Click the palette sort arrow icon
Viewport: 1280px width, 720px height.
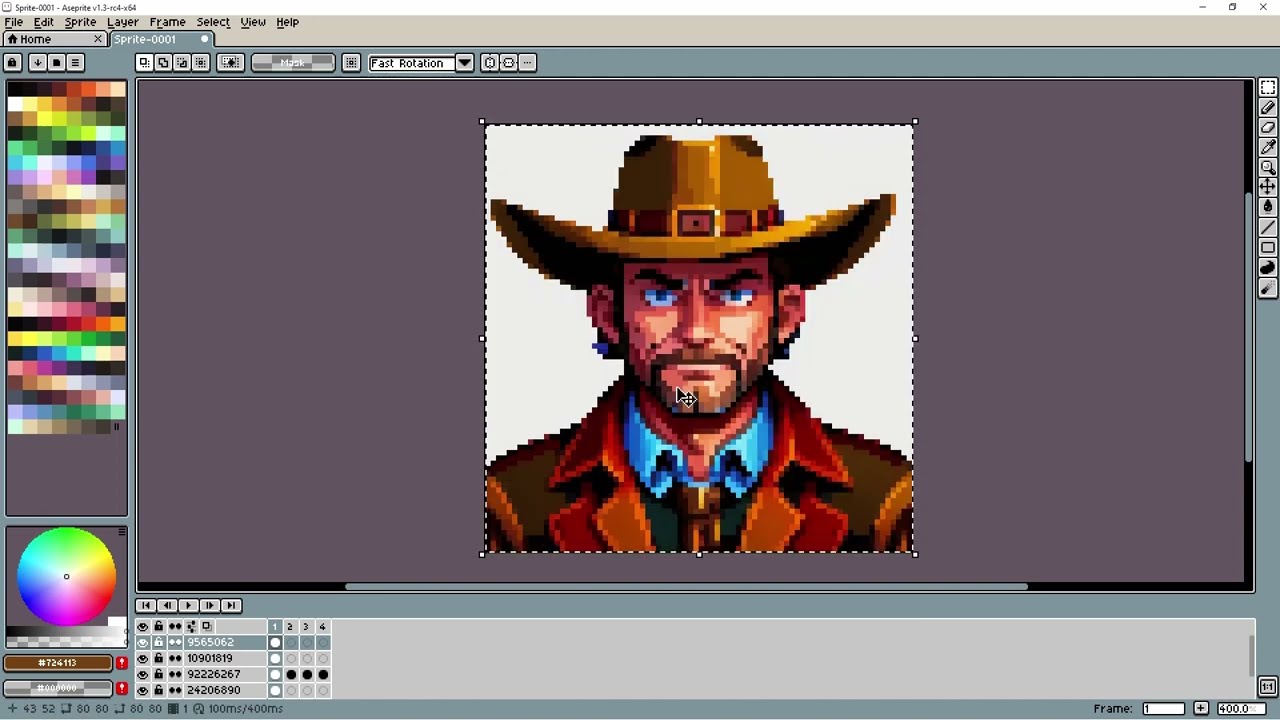(37, 62)
